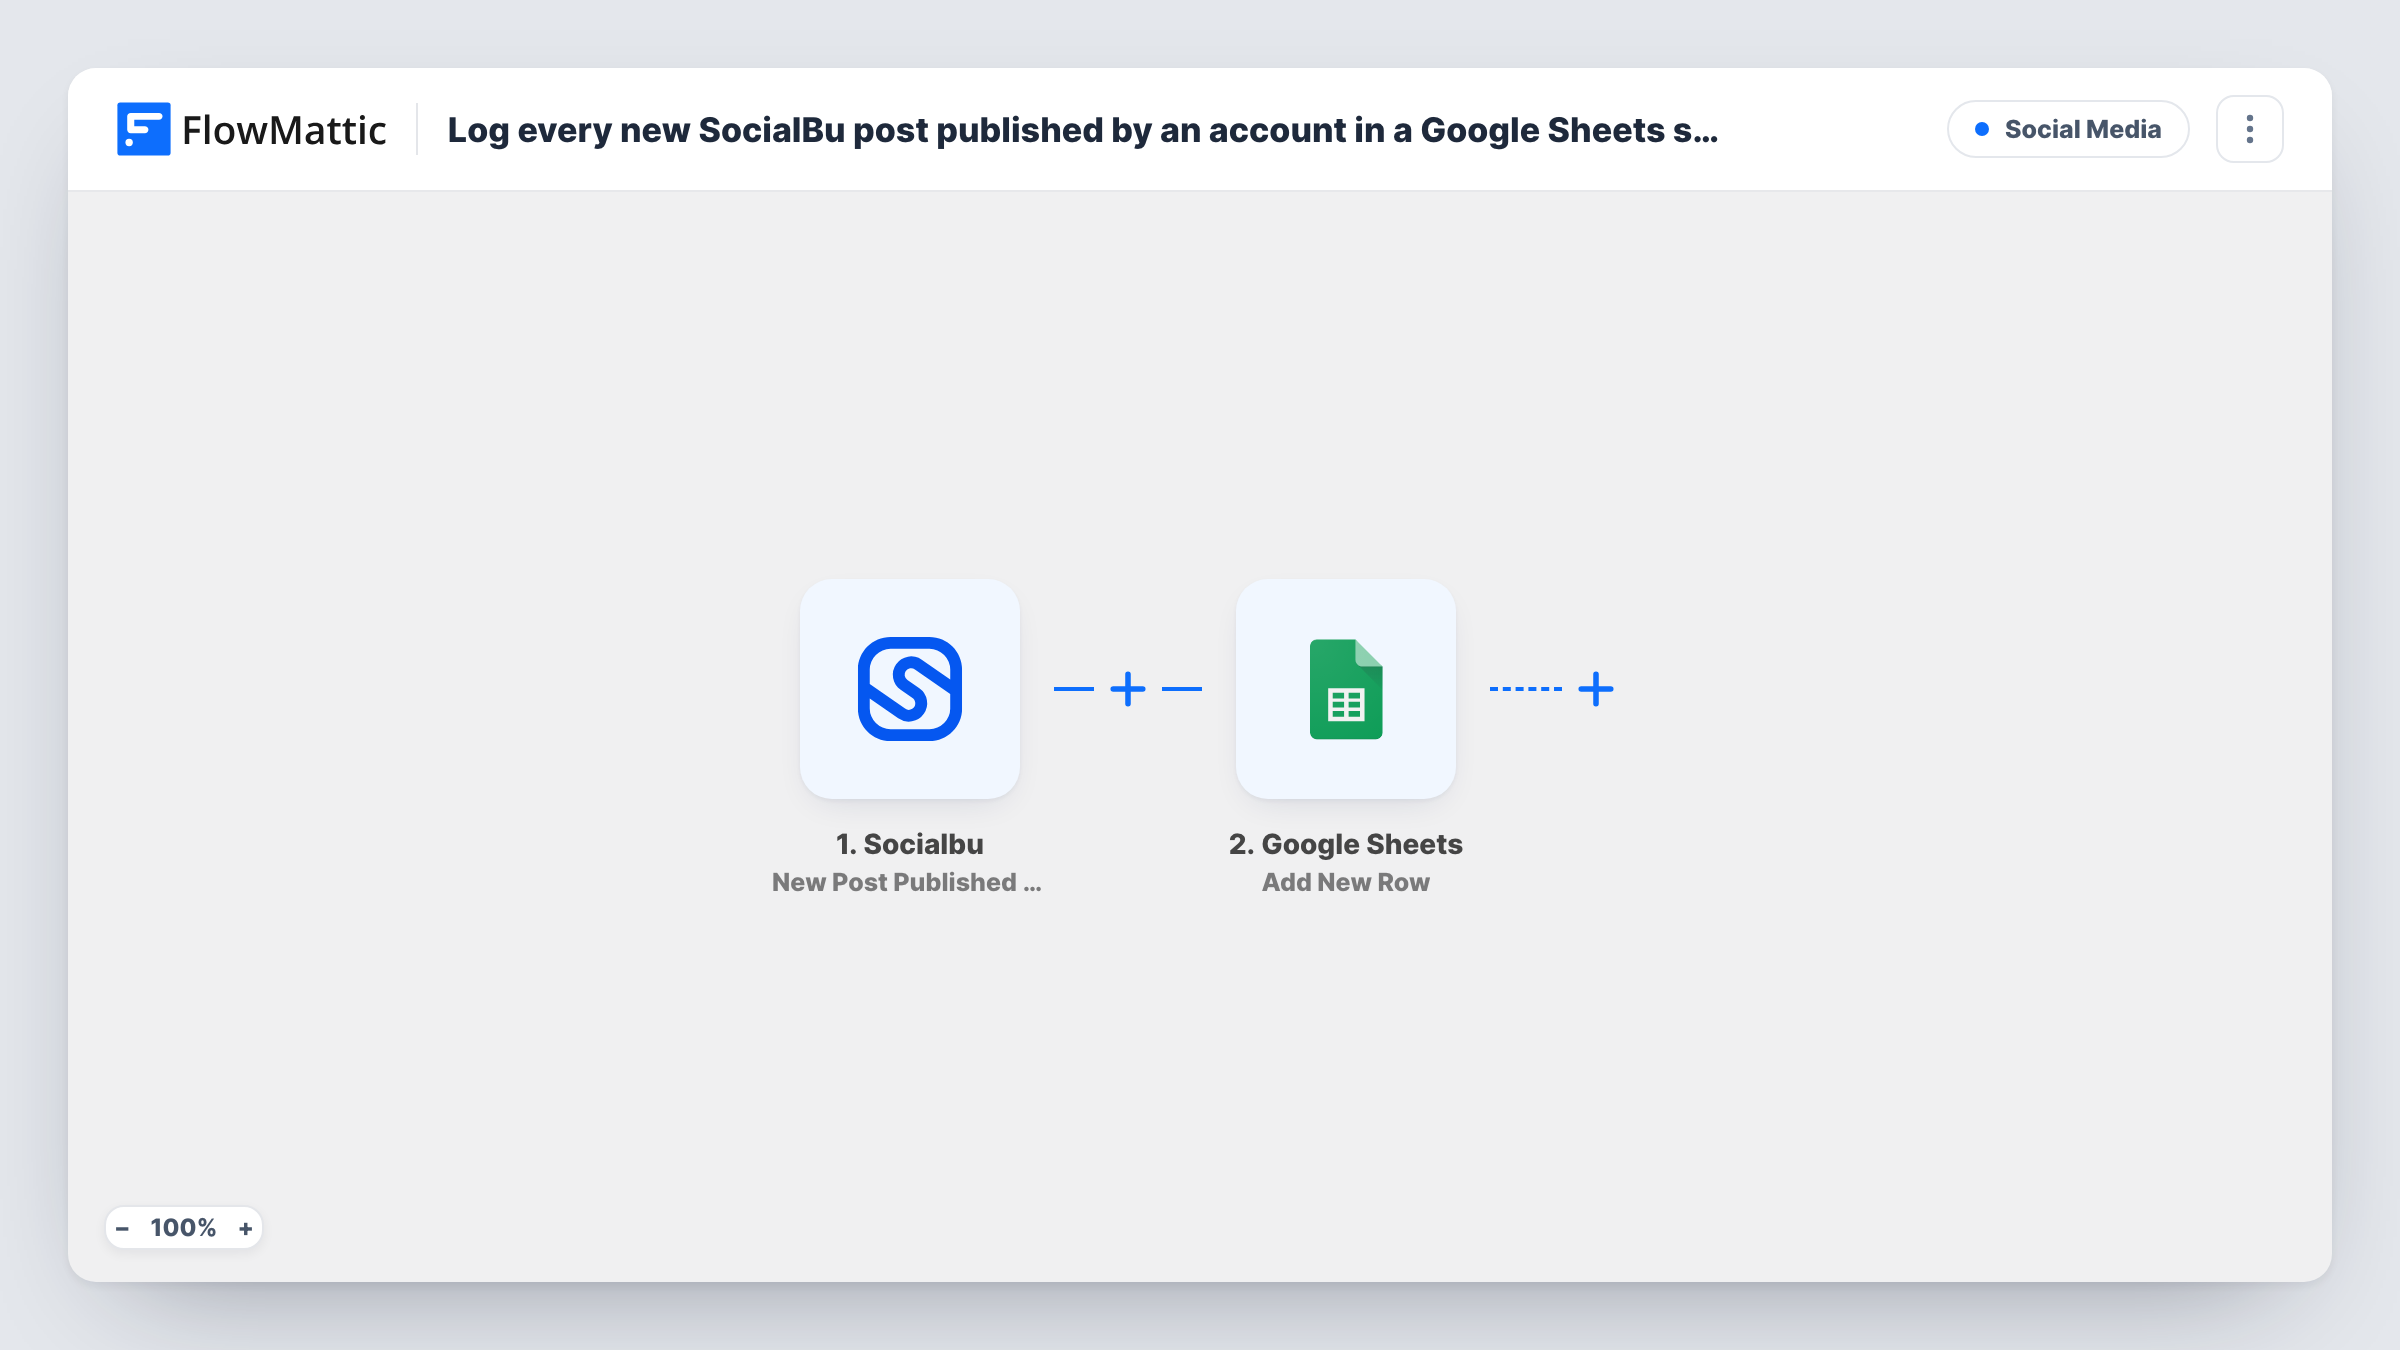Select the 'Add New Row' subtitle
This screenshot has height=1350, width=2400.
[1346, 882]
